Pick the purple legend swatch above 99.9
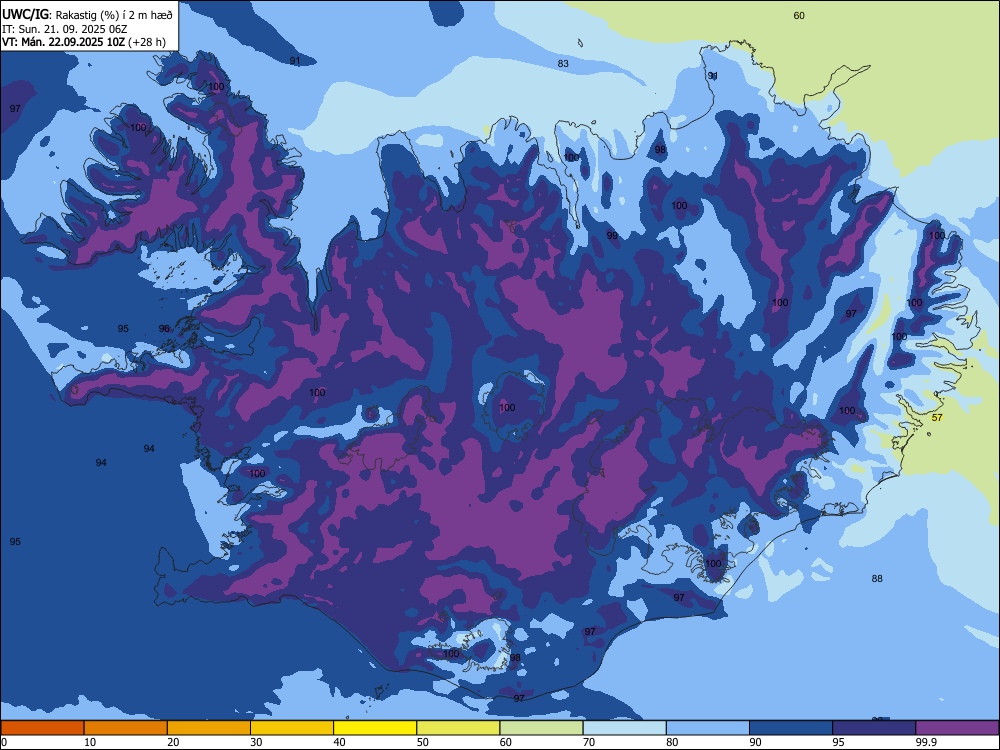Viewport: 1000px width, 750px height. click(957, 728)
